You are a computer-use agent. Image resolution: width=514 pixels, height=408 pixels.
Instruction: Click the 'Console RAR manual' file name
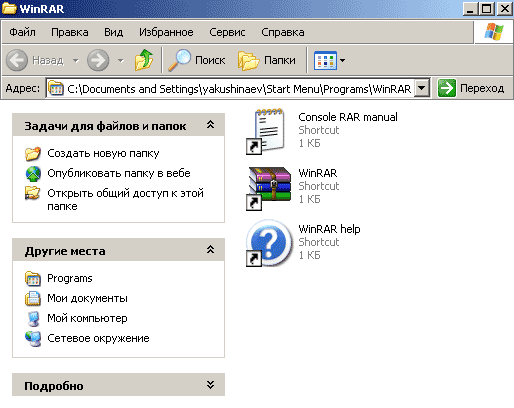click(x=348, y=117)
